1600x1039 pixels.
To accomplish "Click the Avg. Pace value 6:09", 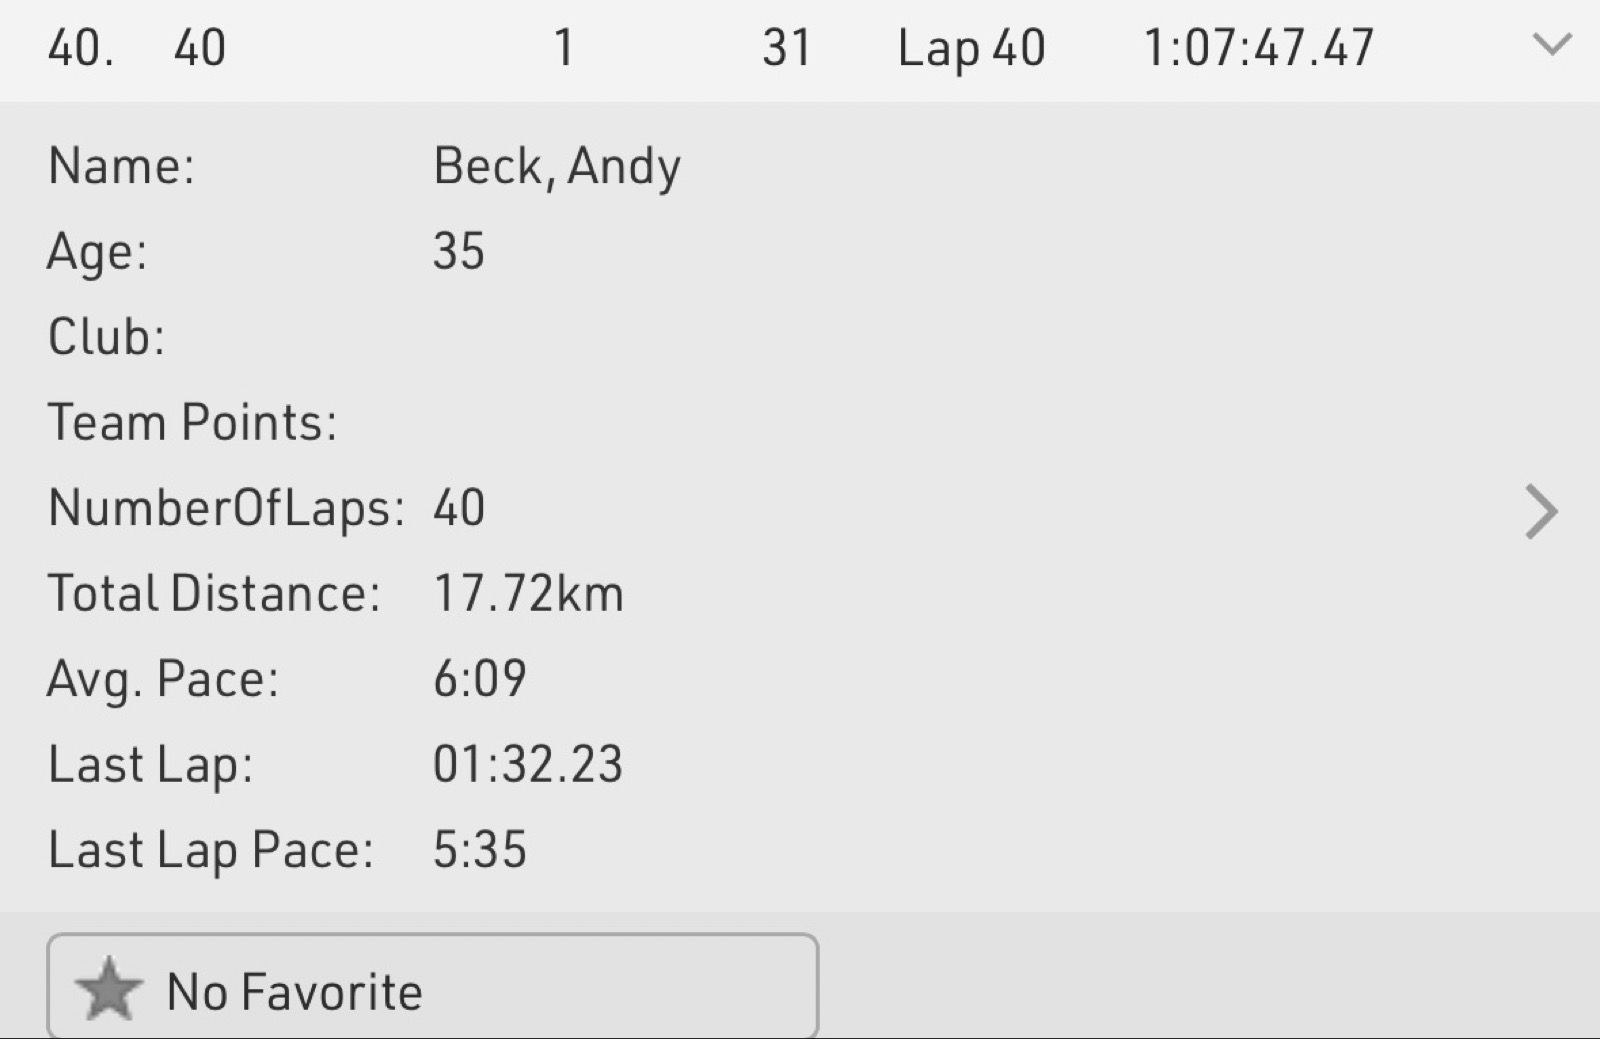I will (x=479, y=679).
